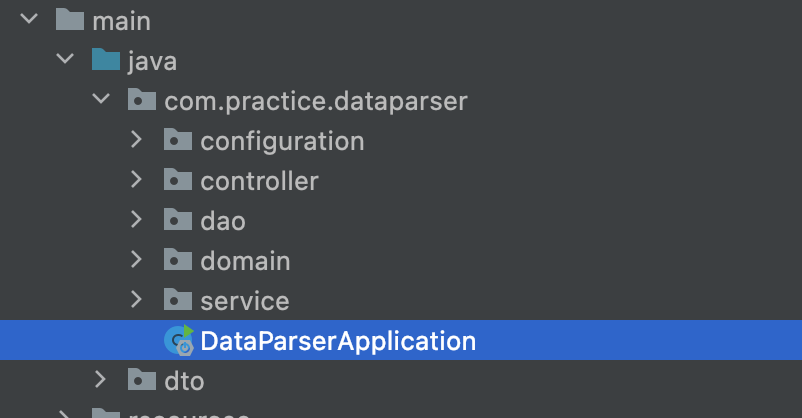Select the service package label
The image size is (802, 418).
coord(245,301)
